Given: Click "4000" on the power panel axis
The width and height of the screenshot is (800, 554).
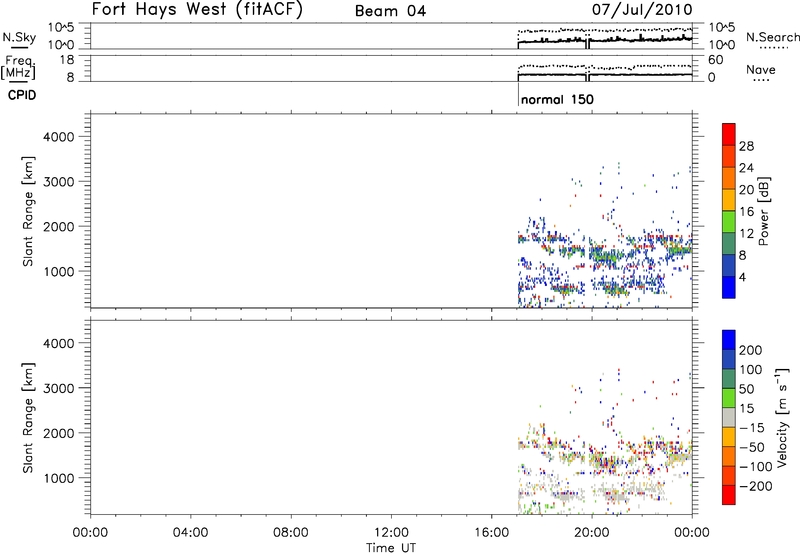Looking at the screenshot, I should [59, 137].
